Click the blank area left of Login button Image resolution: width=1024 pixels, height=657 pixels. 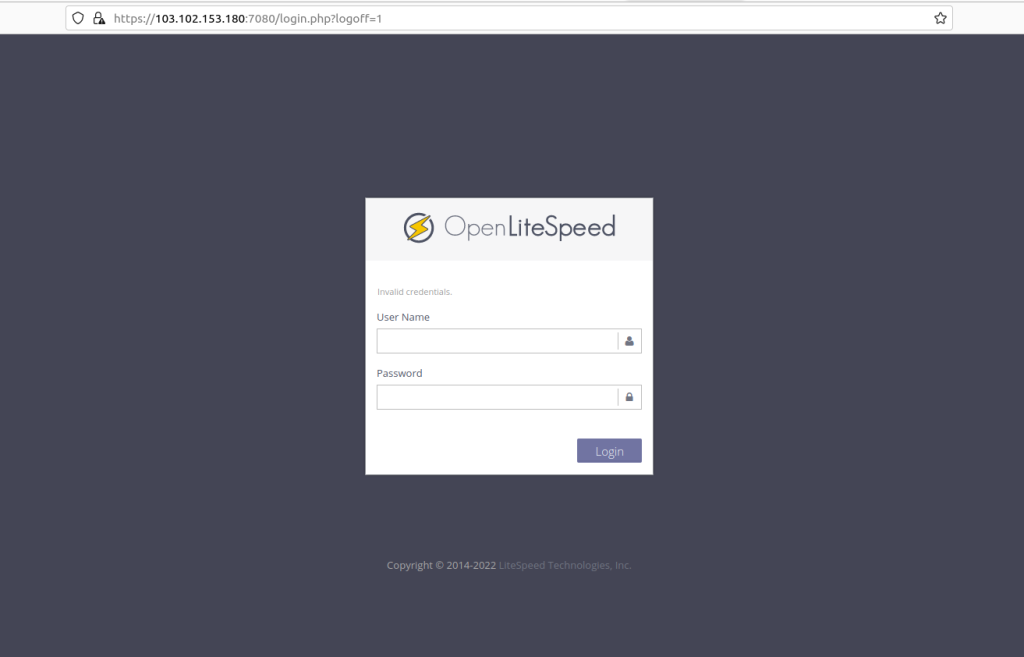(x=470, y=451)
